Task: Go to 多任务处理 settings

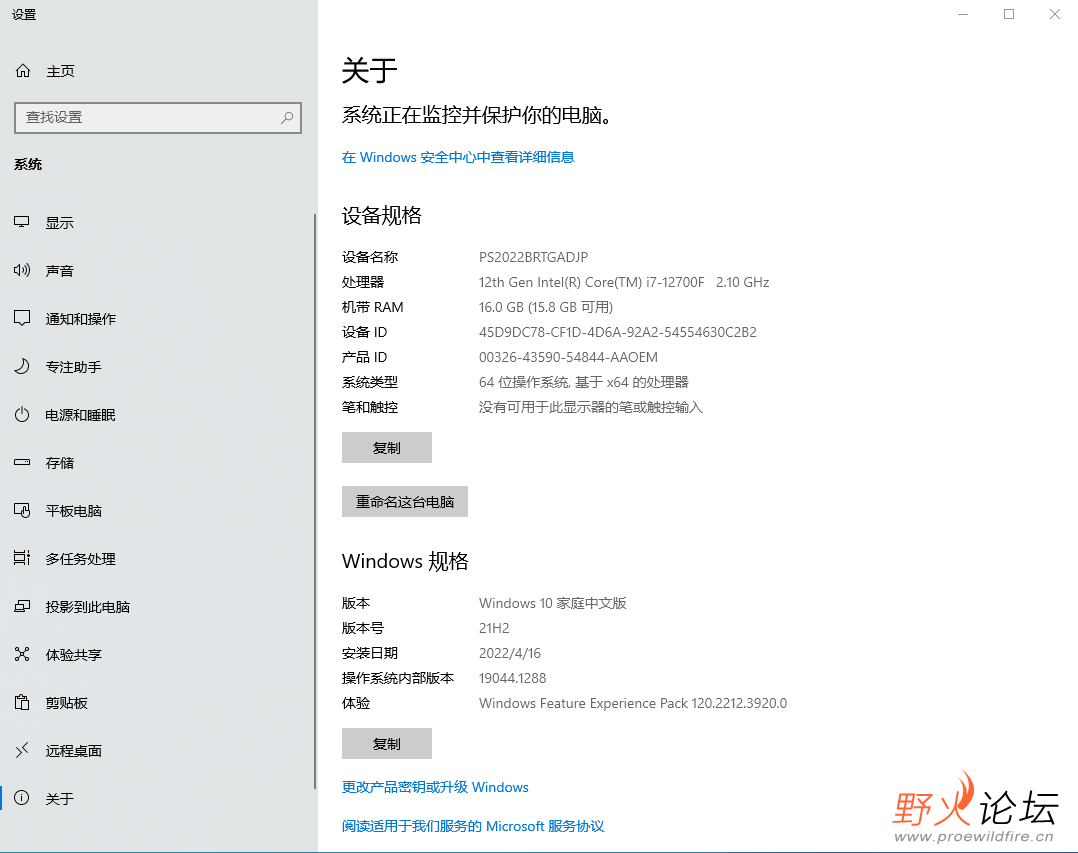Action: point(157,559)
